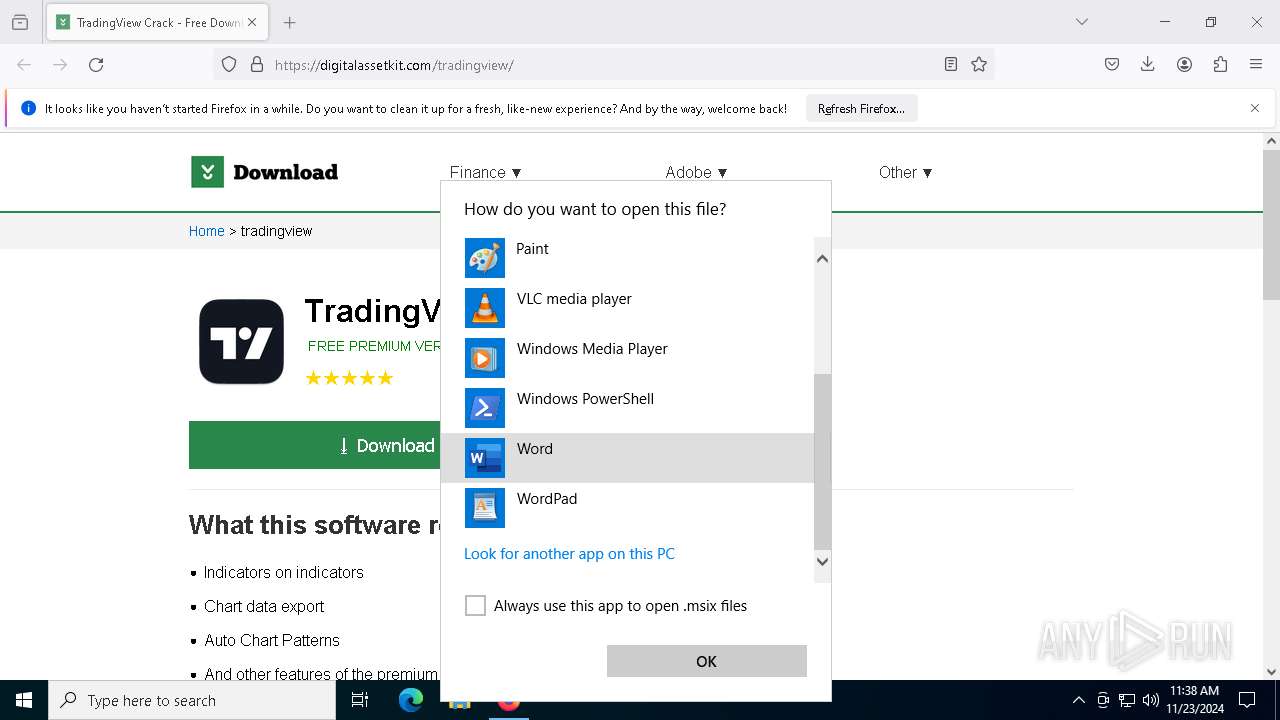
Task: Toggle reader view icon in address bar
Action: pyautogui.click(x=951, y=65)
